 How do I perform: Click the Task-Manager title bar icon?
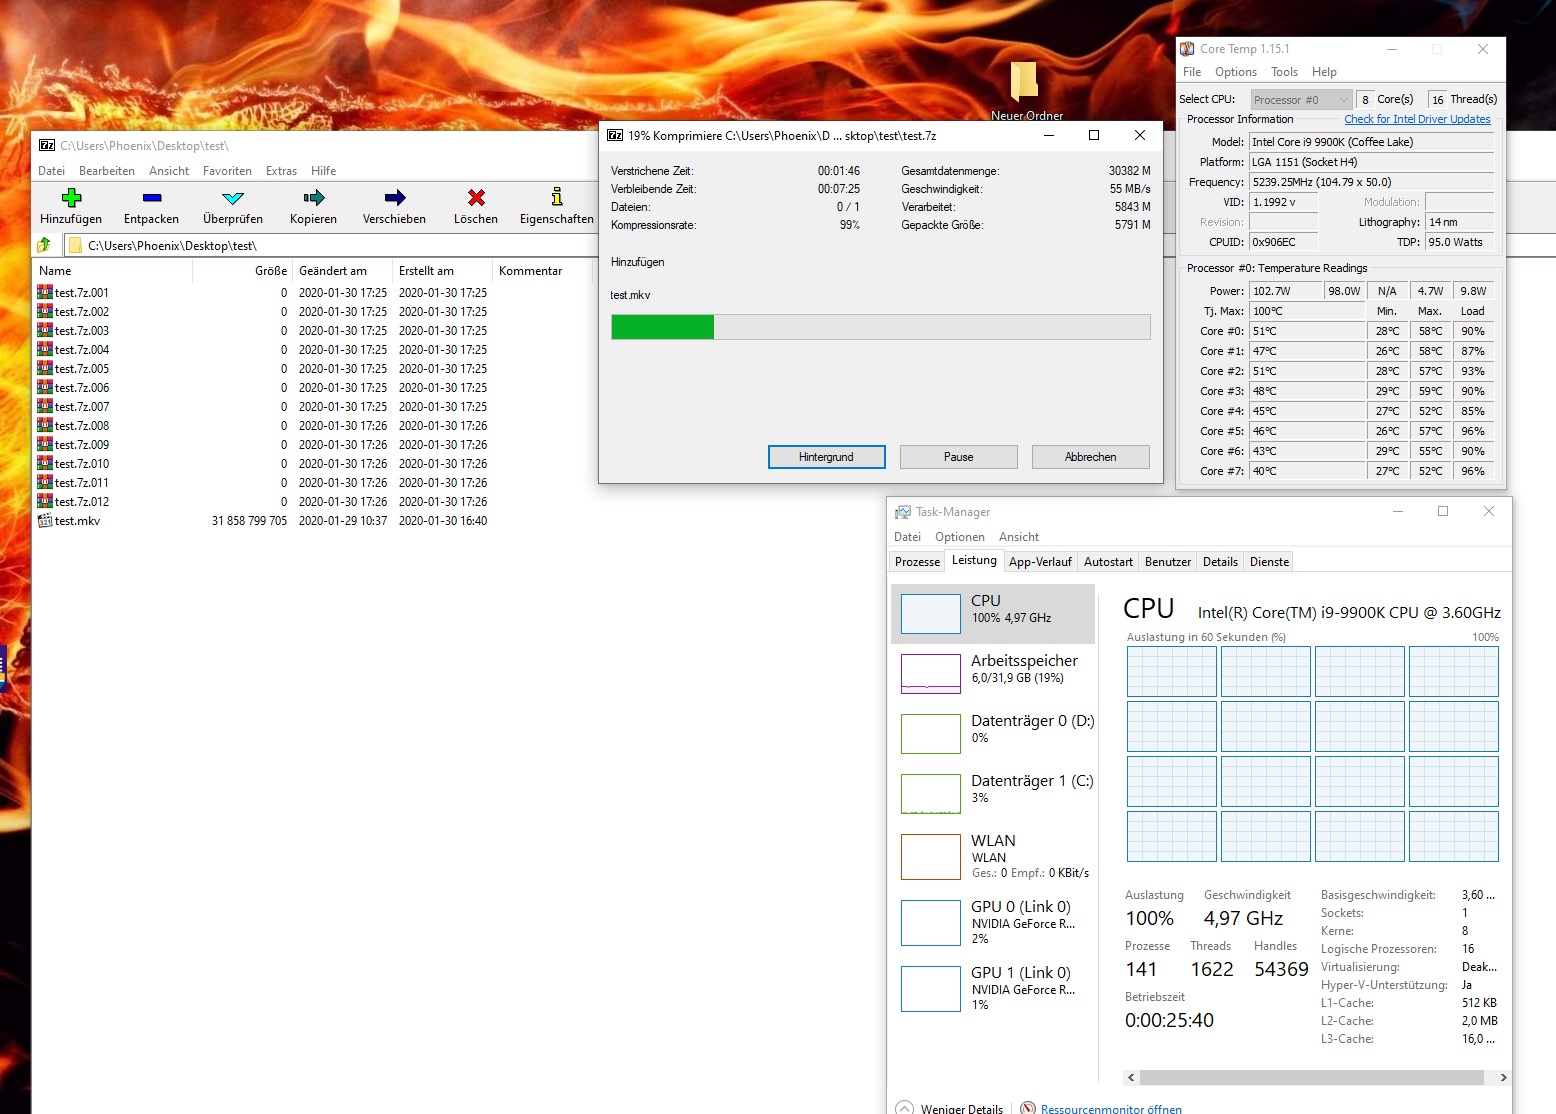point(903,511)
